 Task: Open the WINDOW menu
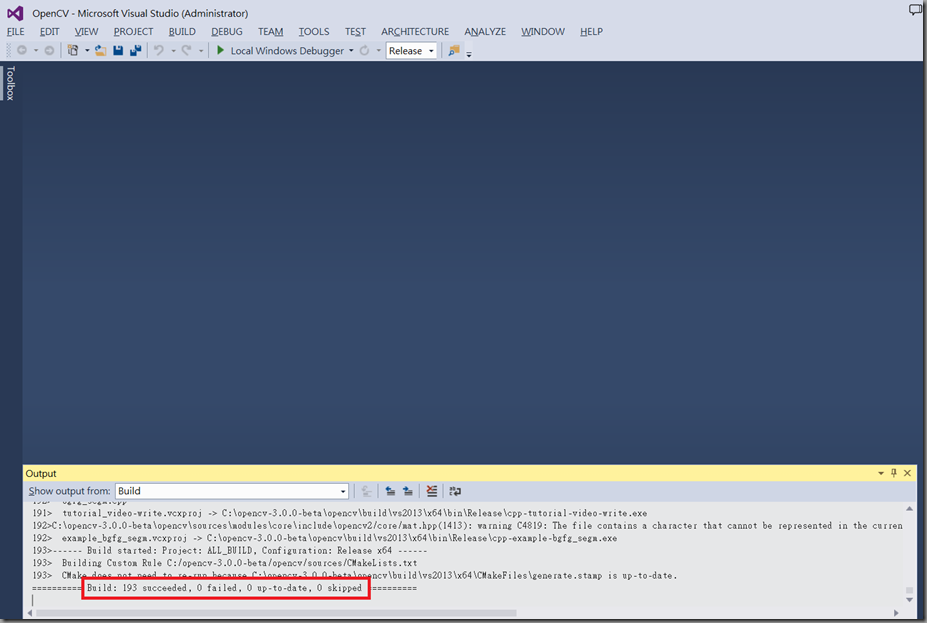click(x=543, y=31)
